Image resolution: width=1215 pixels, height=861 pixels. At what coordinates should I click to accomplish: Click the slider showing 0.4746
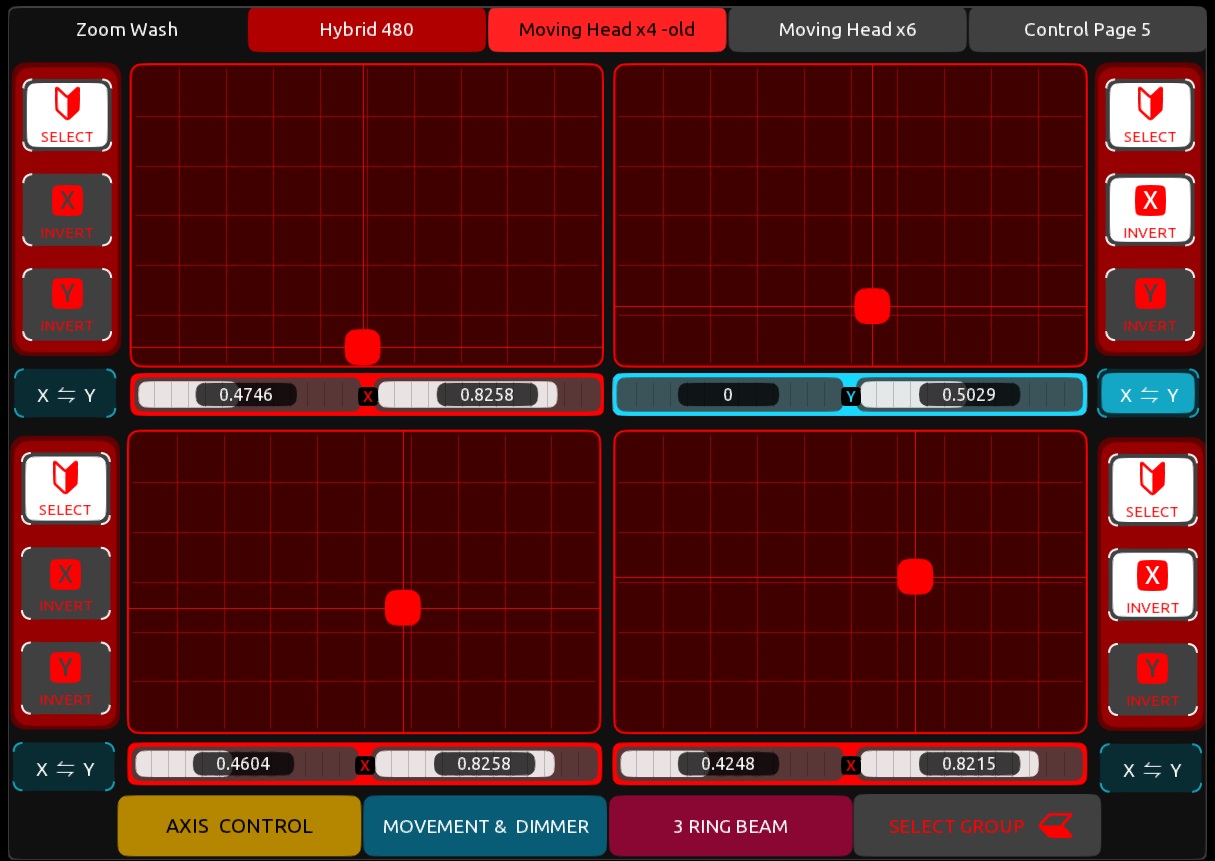(247, 395)
